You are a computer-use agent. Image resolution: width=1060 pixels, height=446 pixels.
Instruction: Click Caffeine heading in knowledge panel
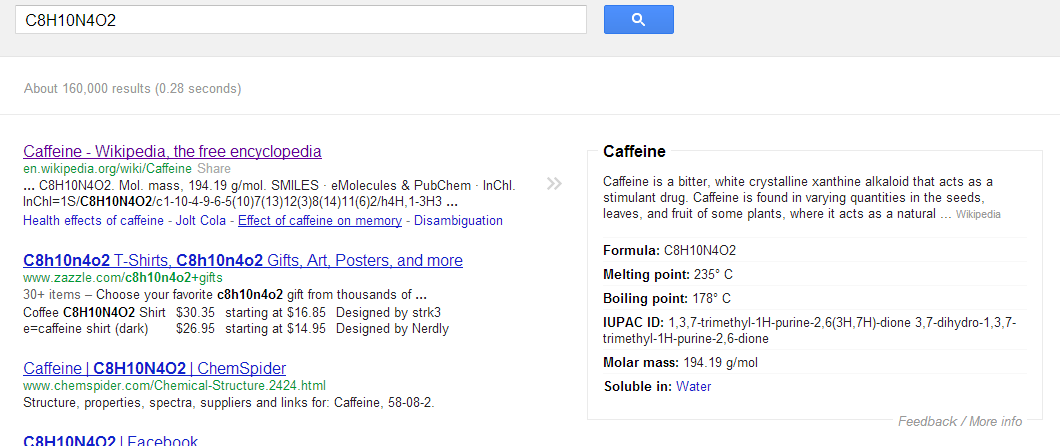pyautogui.click(x=634, y=151)
